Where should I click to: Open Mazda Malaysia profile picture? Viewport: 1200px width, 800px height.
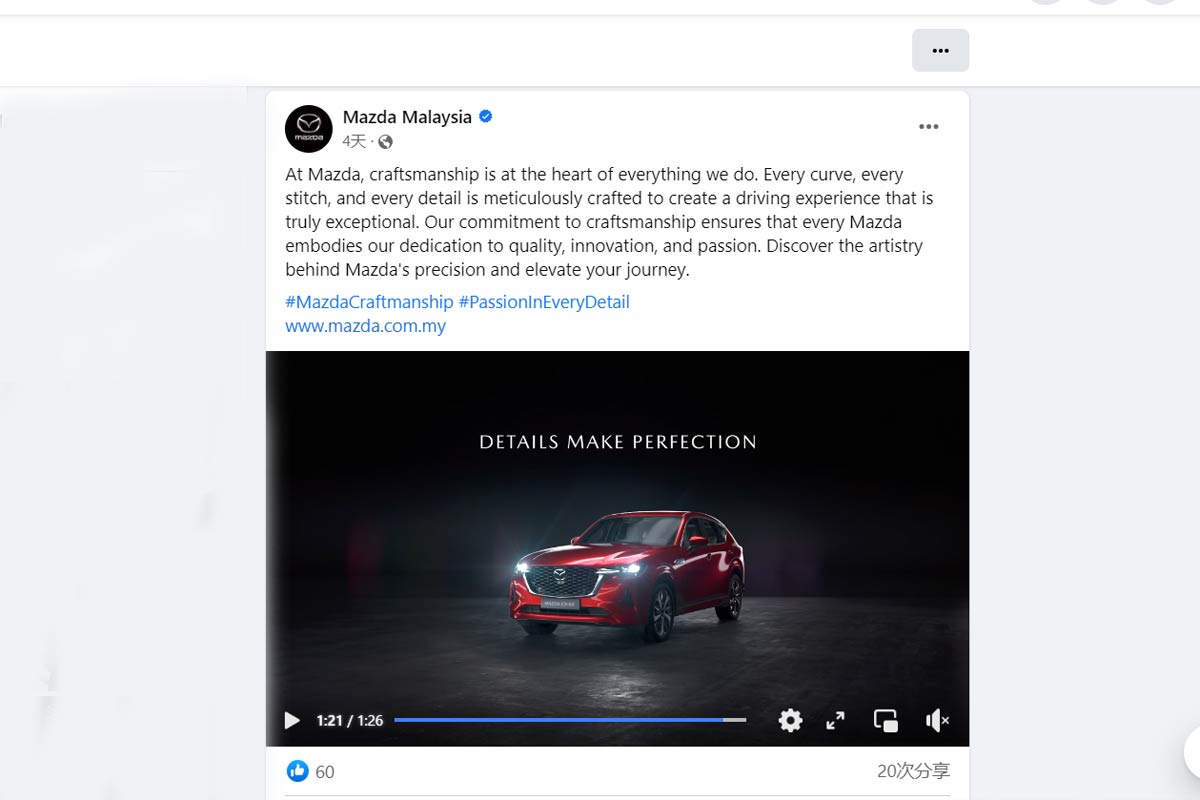coord(308,128)
